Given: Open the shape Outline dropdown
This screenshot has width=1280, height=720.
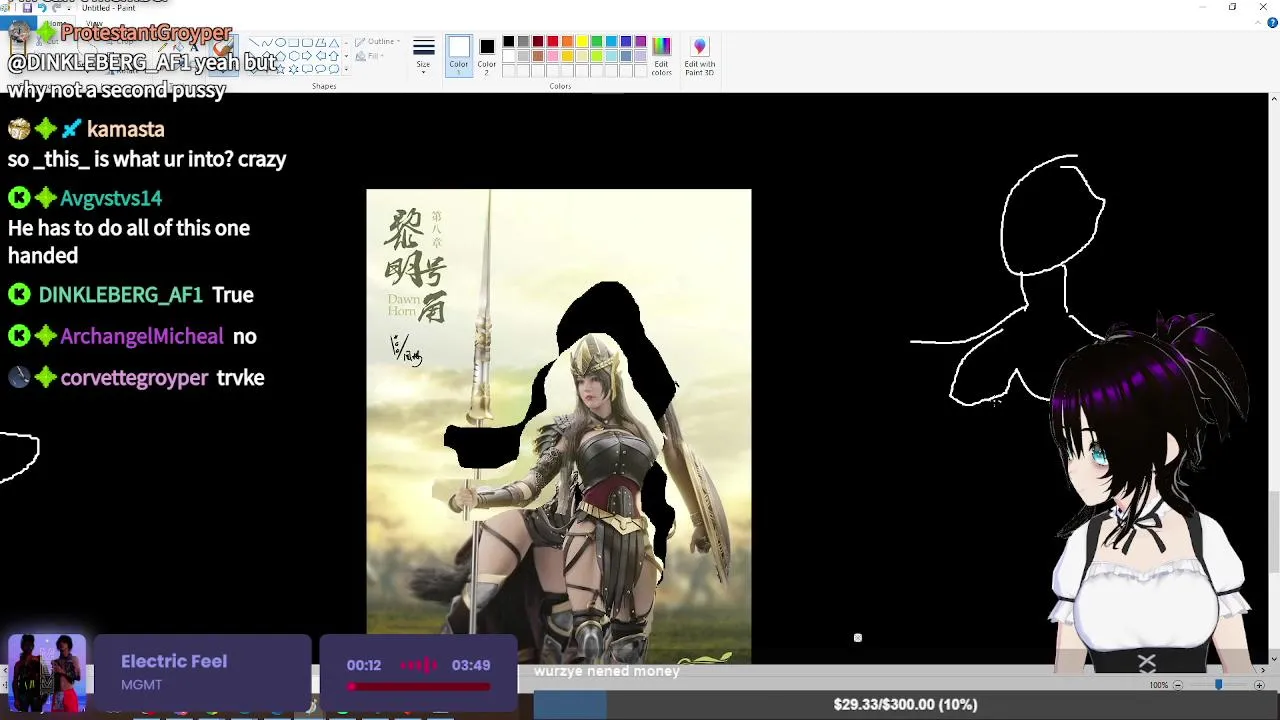Looking at the screenshot, I should click(377, 42).
